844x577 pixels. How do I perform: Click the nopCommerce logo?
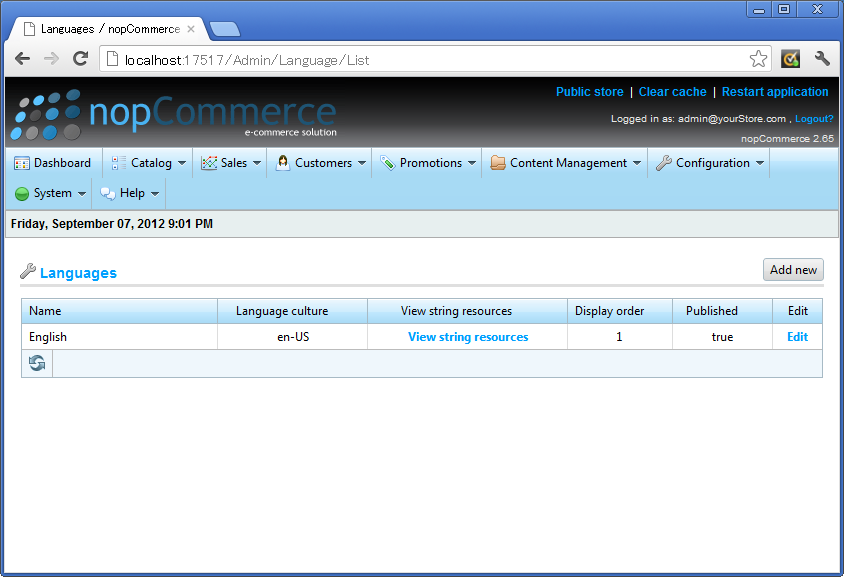coord(173,115)
